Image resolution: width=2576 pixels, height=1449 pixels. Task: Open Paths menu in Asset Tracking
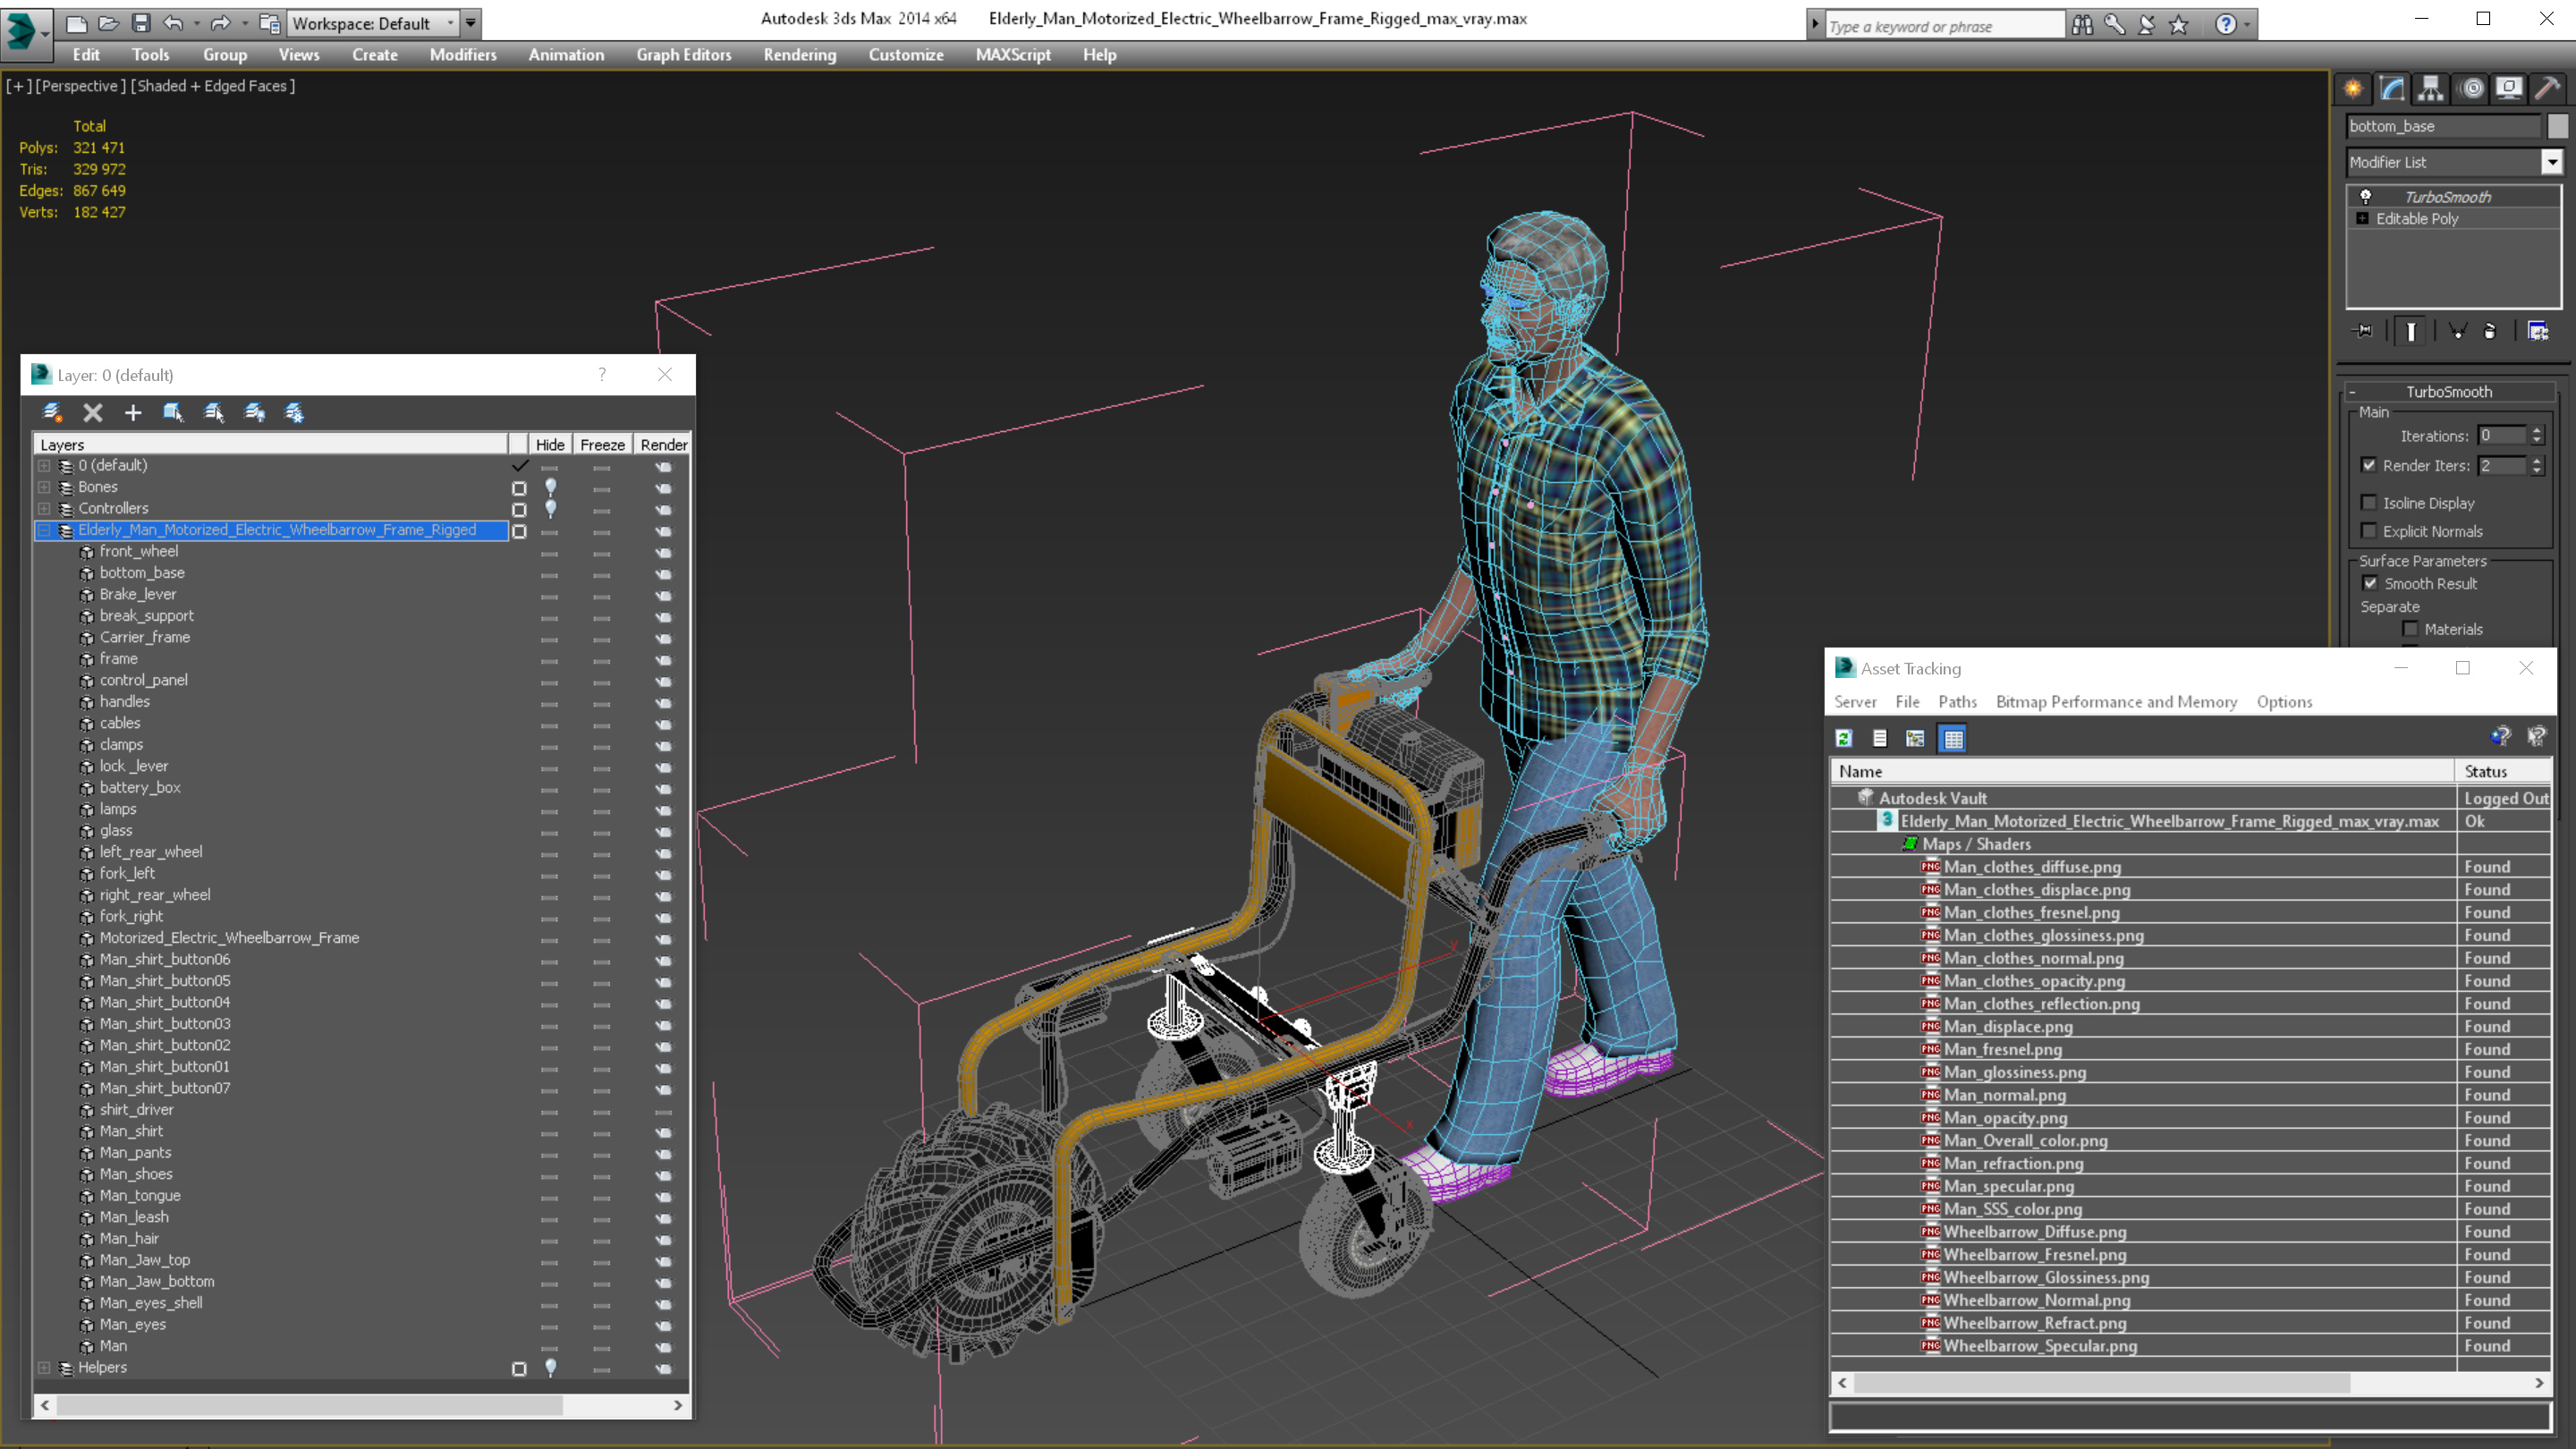coord(1957,702)
